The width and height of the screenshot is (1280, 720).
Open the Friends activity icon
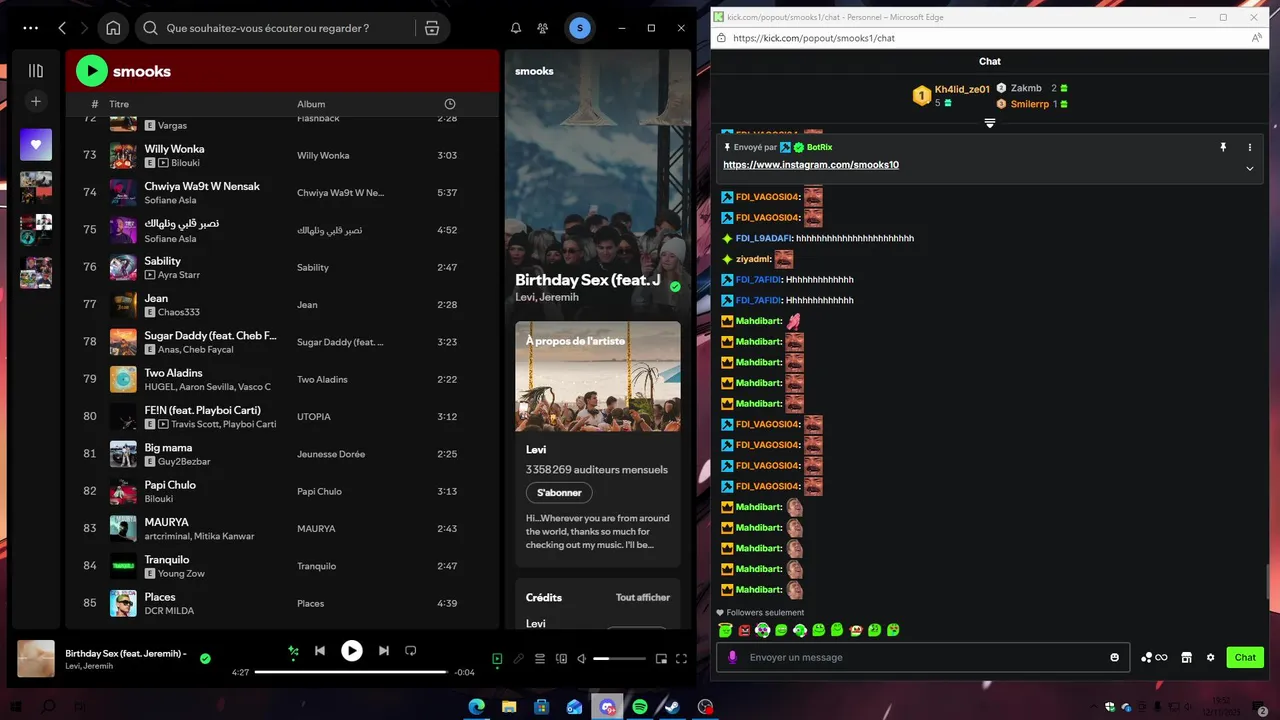tap(542, 28)
